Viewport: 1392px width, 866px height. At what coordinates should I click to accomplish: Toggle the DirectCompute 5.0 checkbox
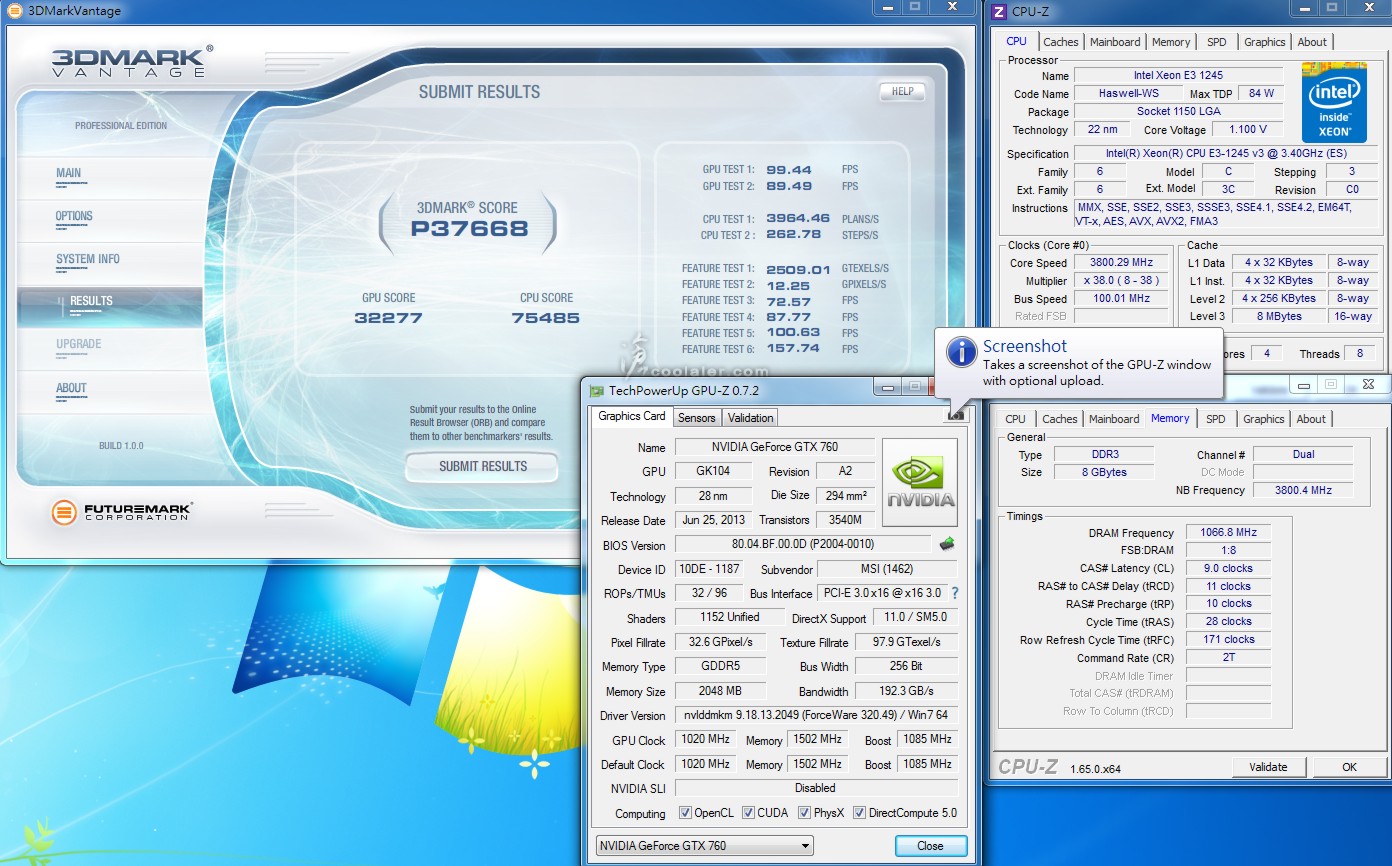click(x=859, y=813)
